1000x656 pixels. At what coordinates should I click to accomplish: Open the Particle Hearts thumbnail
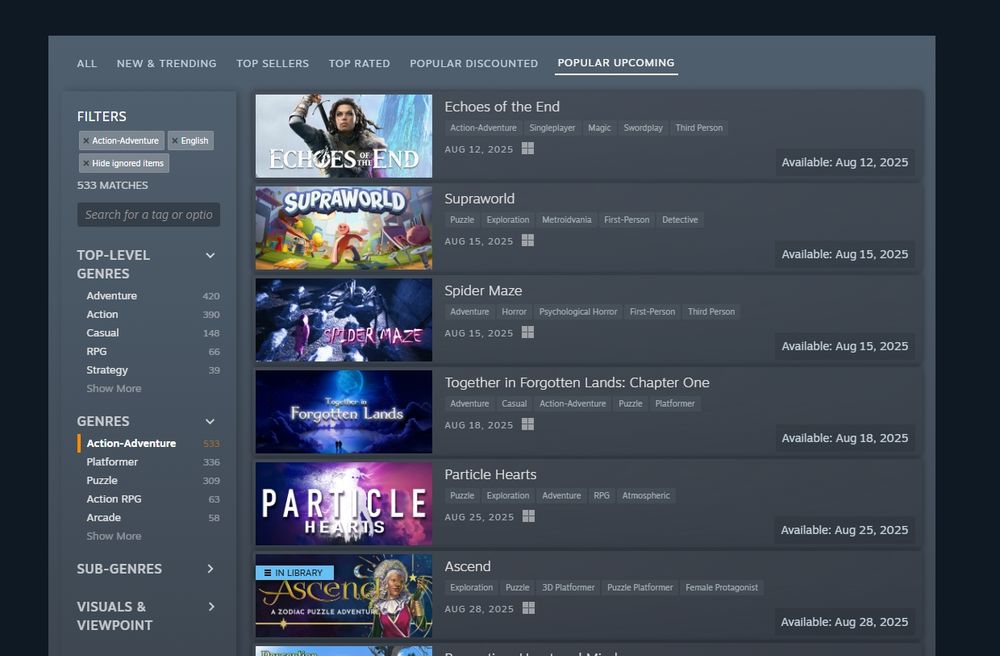point(344,503)
